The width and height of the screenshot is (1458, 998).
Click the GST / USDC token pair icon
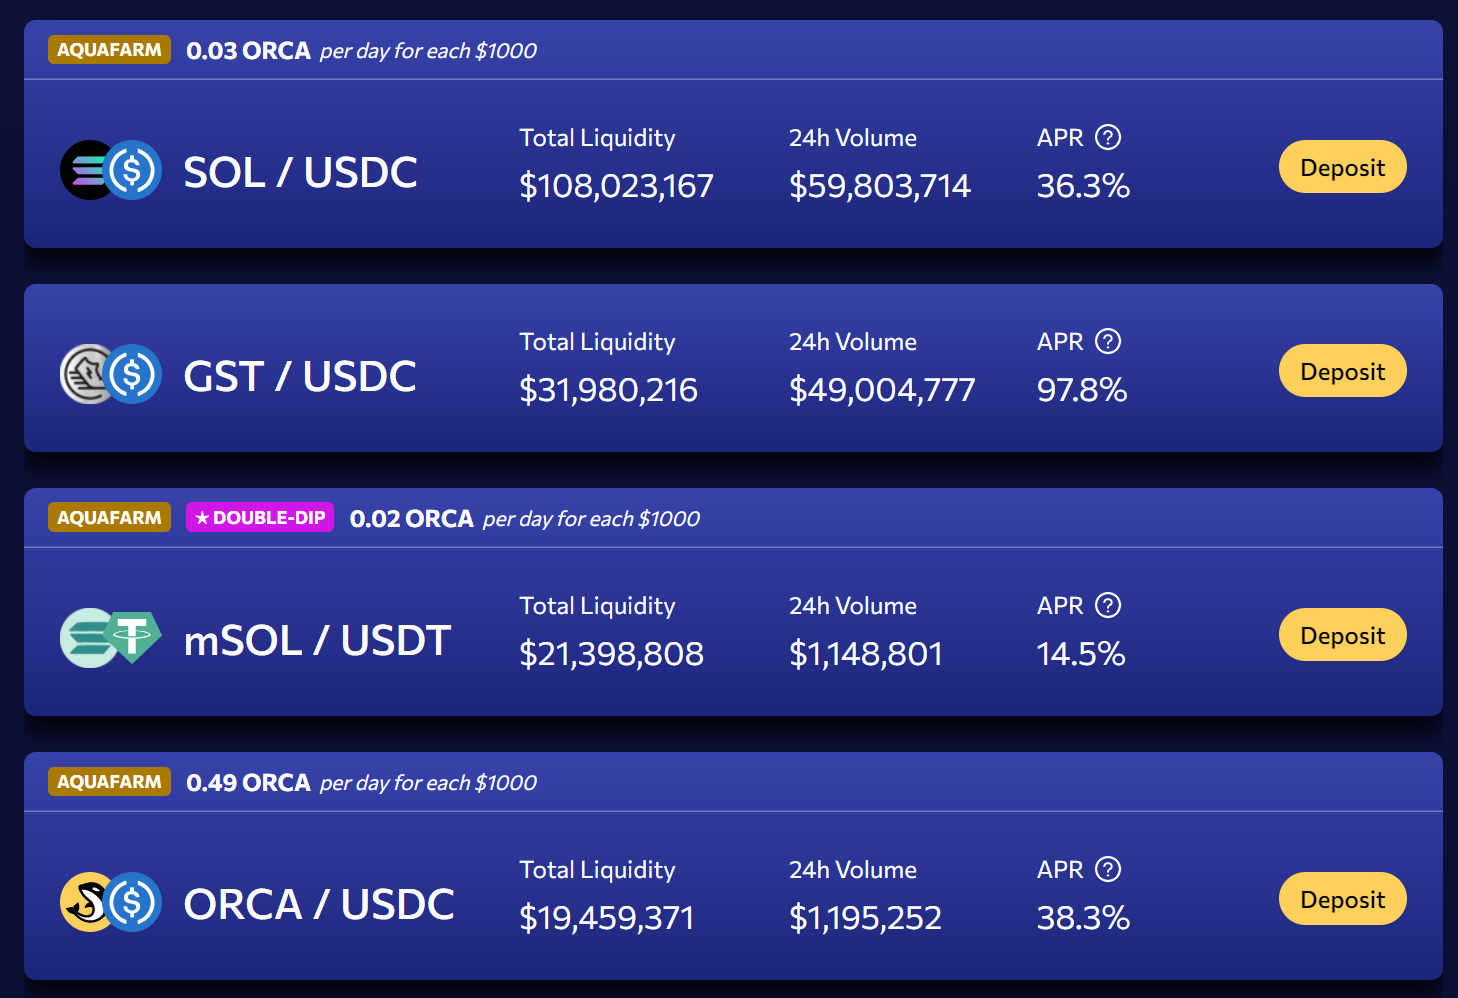pos(111,374)
